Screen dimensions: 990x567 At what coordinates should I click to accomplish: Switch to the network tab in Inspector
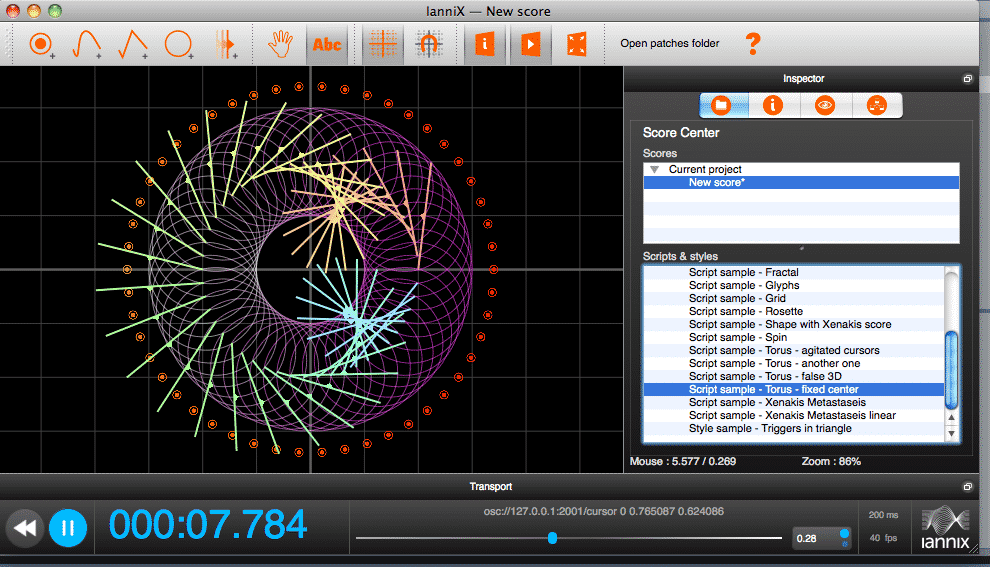point(876,105)
